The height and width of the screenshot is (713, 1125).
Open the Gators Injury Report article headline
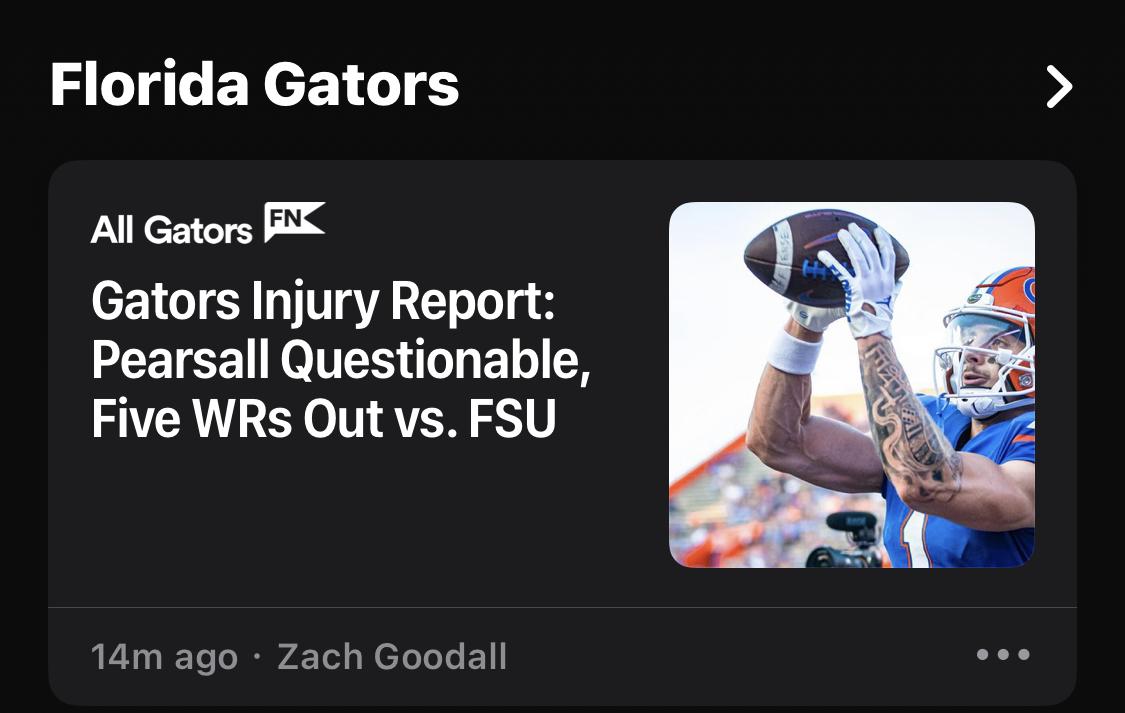coord(341,359)
